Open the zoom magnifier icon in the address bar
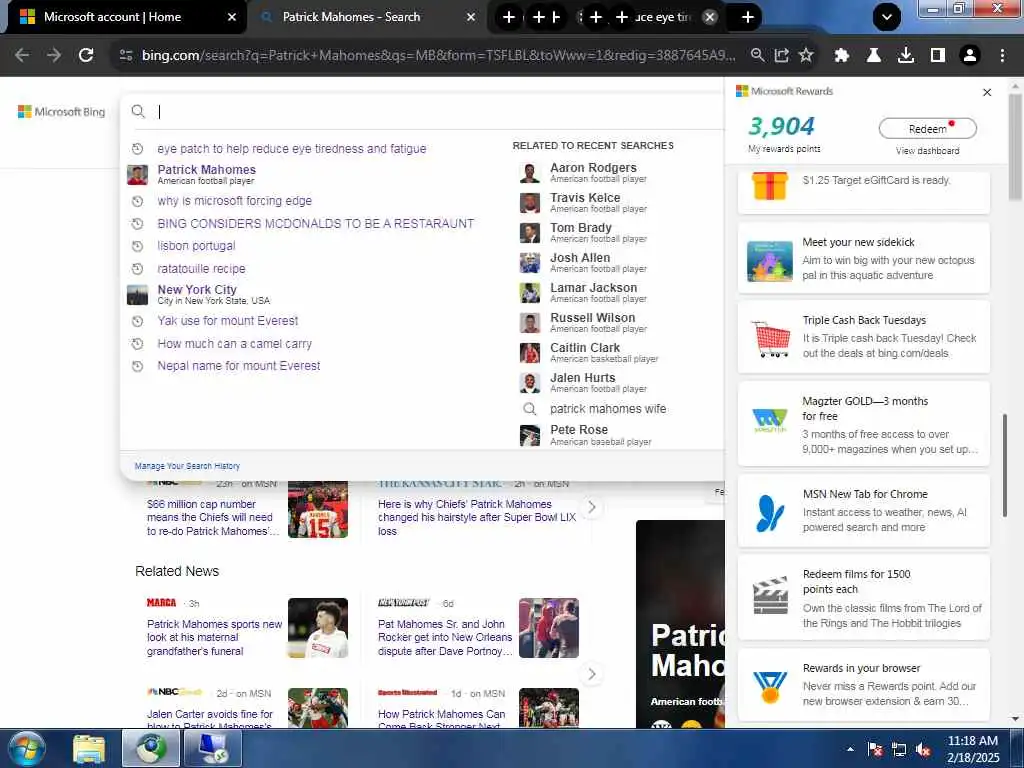 coord(758,56)
